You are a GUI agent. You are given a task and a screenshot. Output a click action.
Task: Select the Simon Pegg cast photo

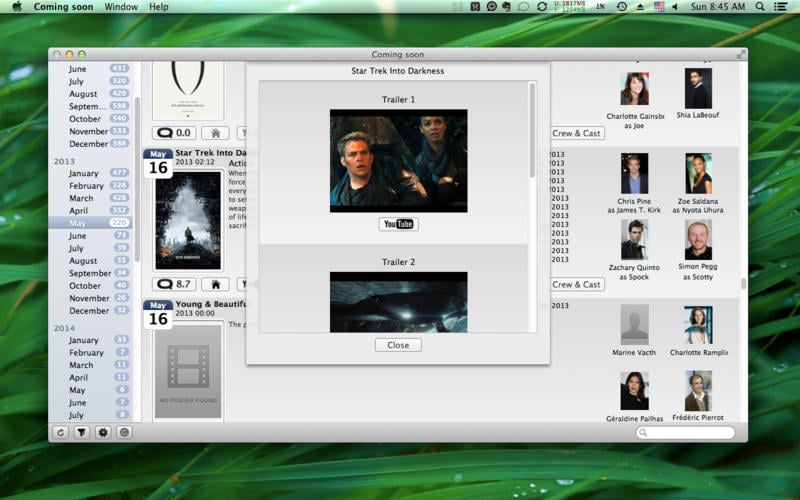click(698, 240)
